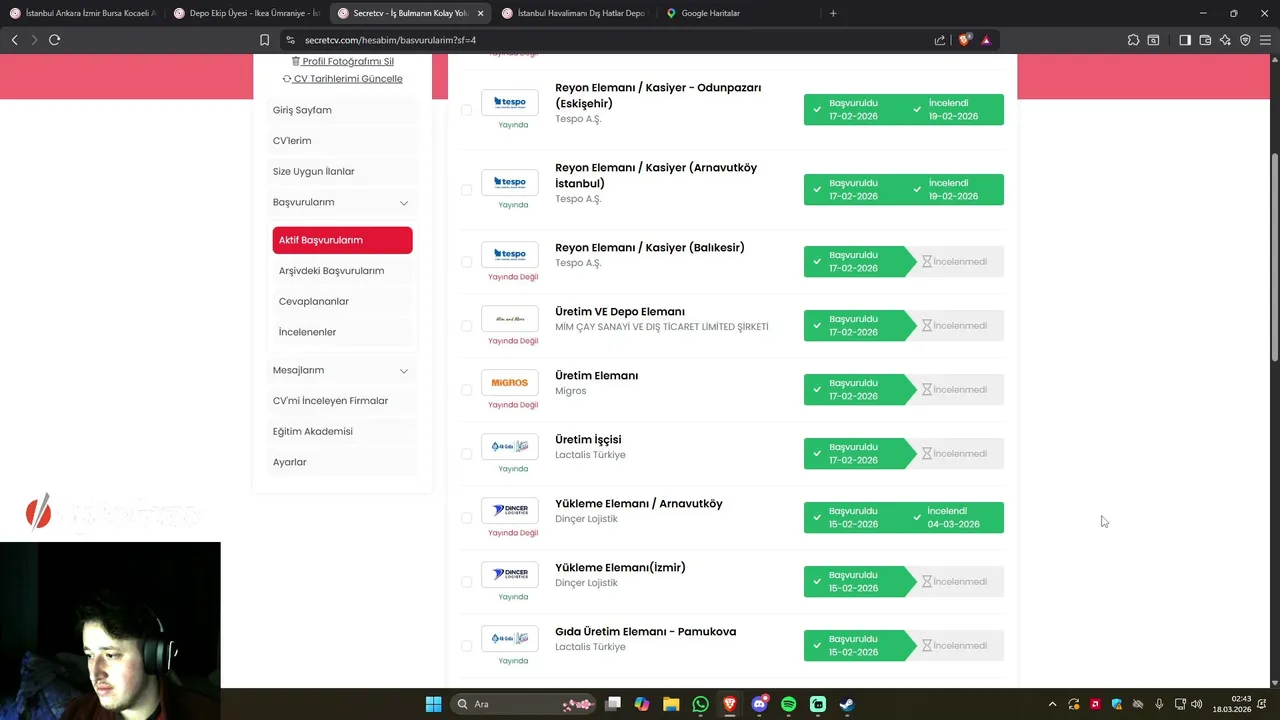Open CV'mi İnceleyen Firmalar
Viewport: 1280px width, 720px height.
click(x=342, y=401)
